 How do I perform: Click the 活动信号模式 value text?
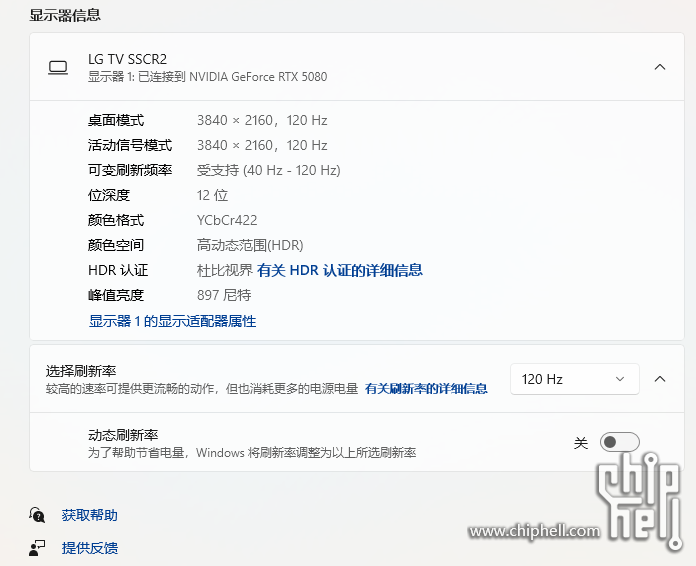262,145
